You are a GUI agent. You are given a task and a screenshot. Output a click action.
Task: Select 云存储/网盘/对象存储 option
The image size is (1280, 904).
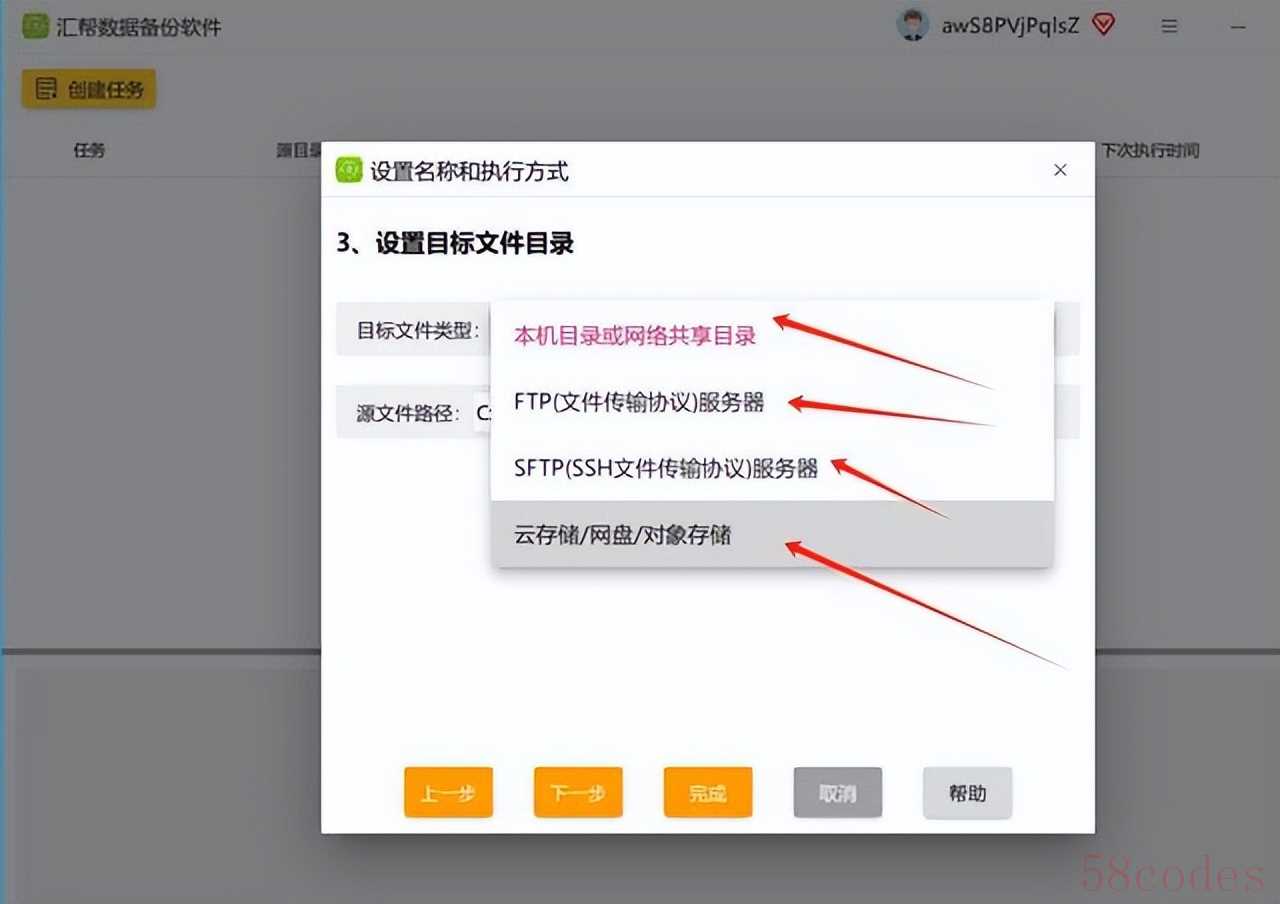click(x=772, y=534)
